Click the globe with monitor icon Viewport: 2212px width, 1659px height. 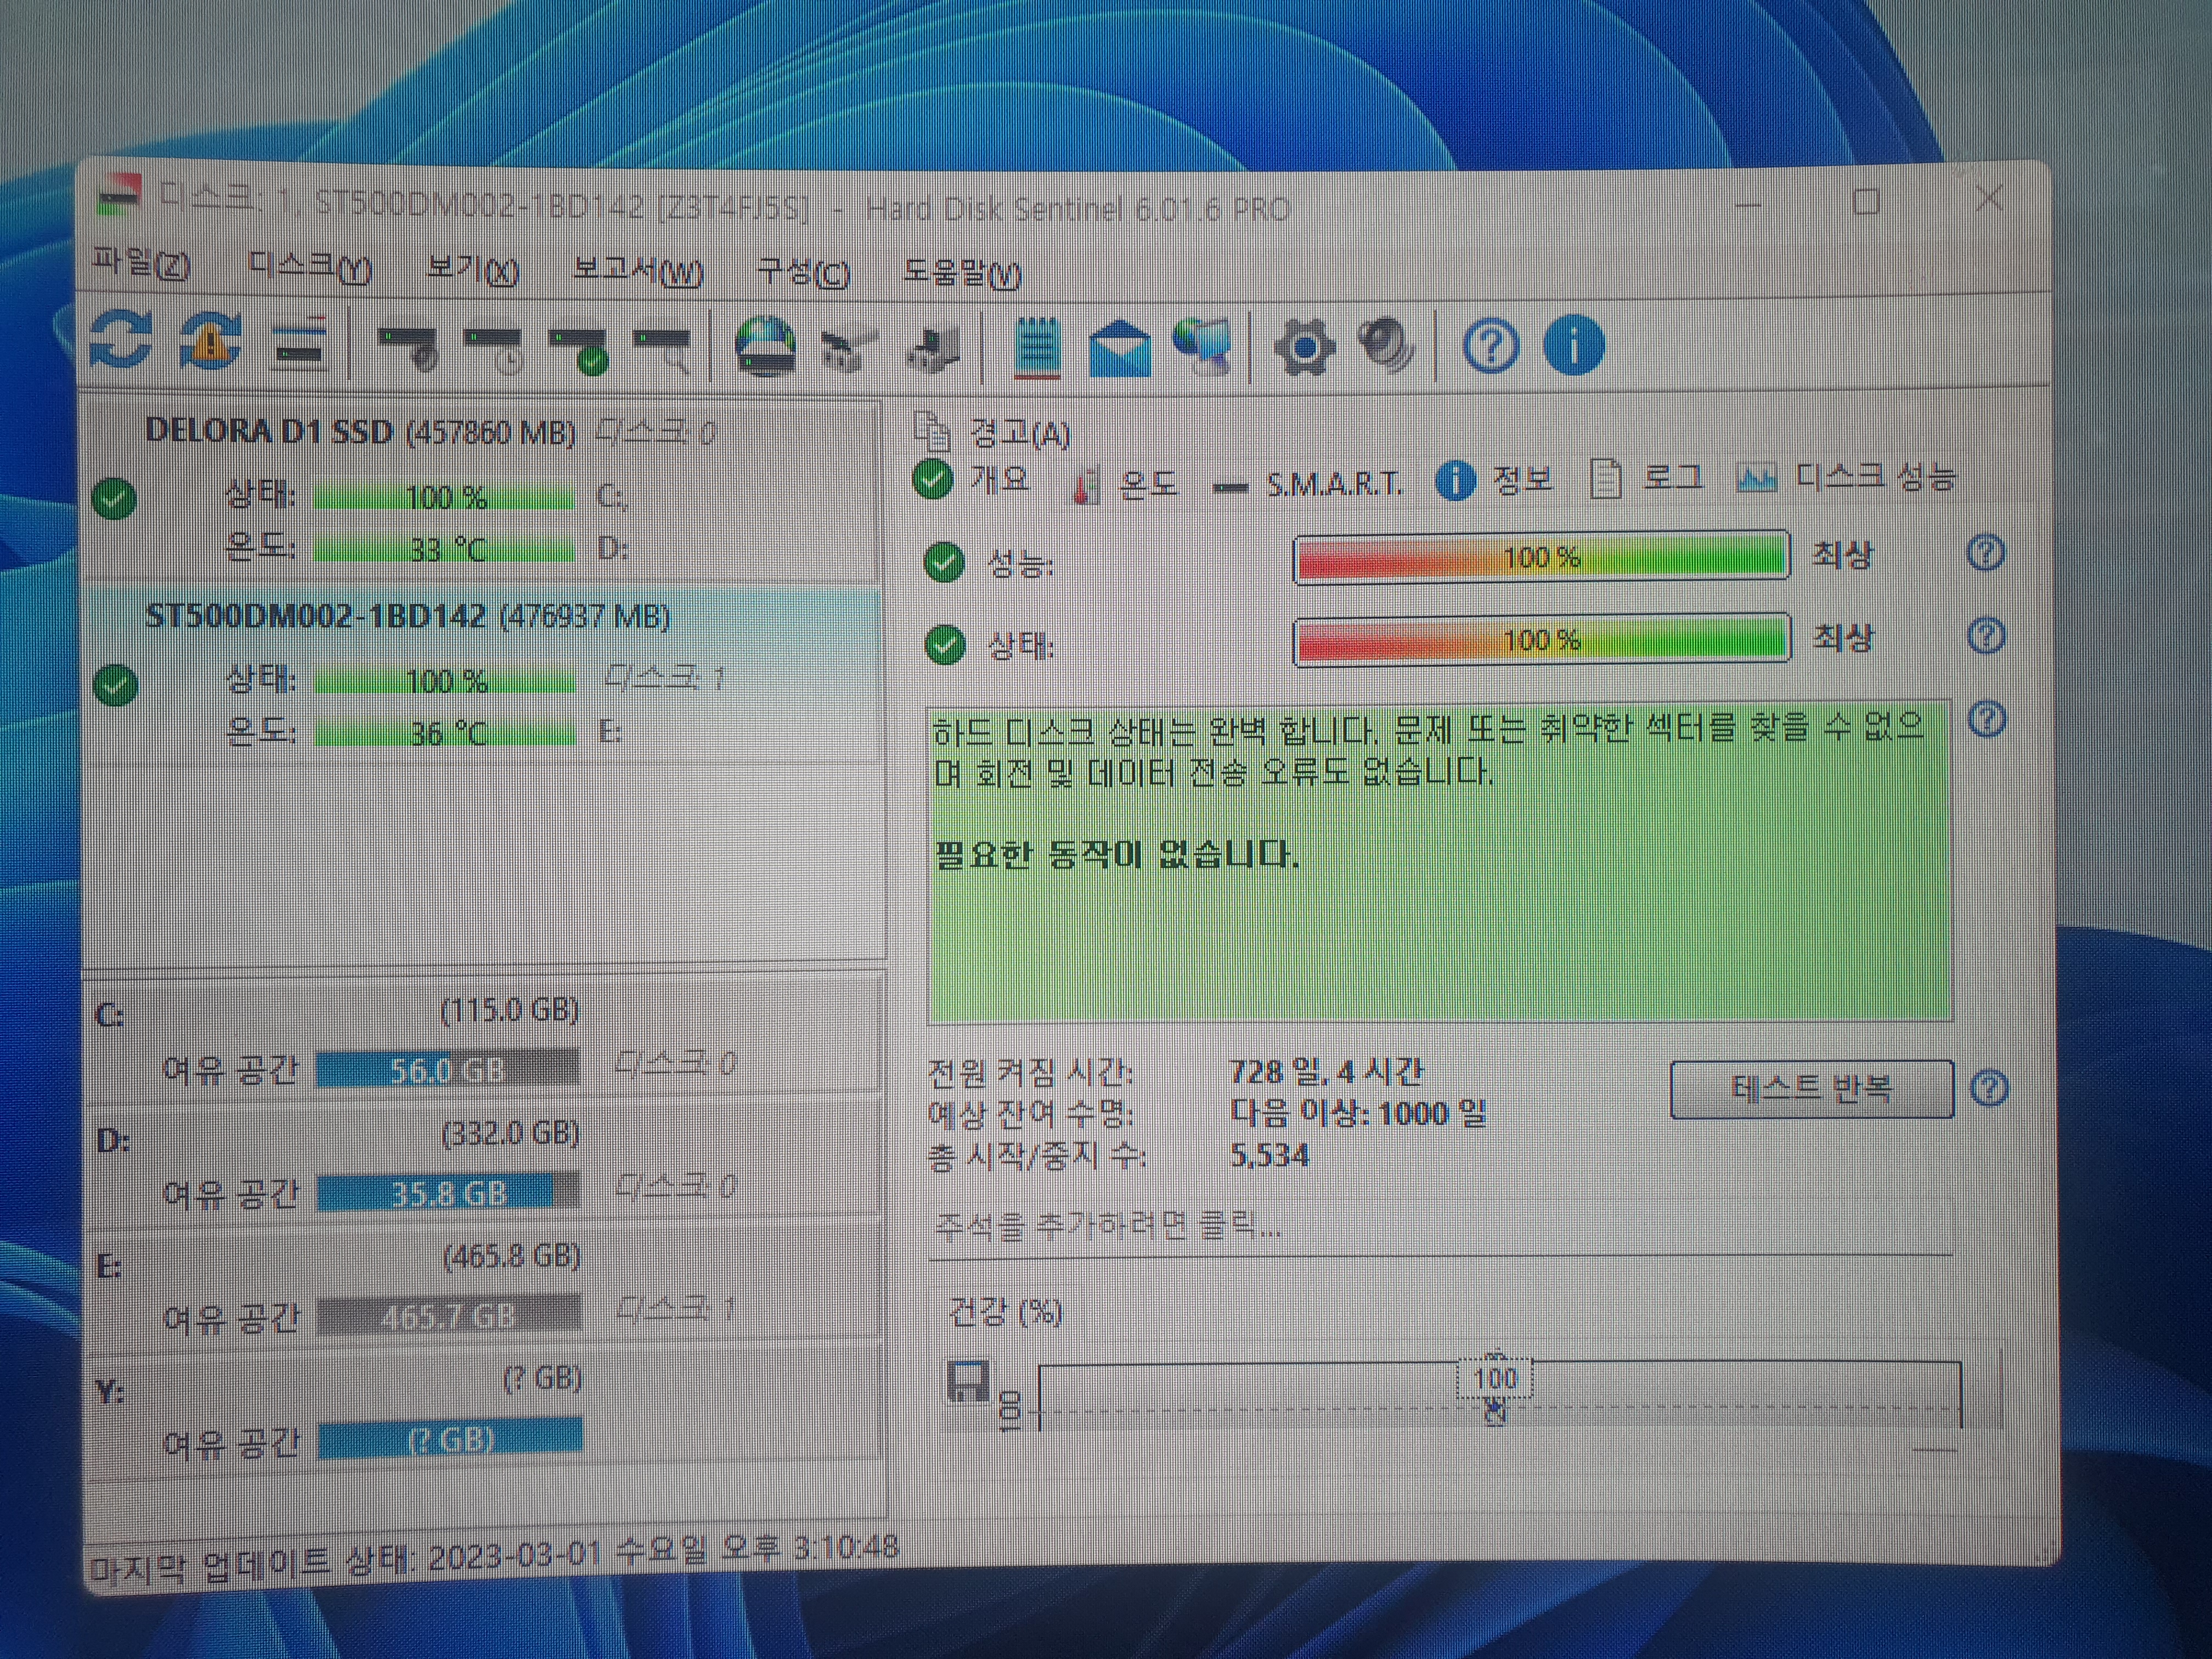(1203, 347)
